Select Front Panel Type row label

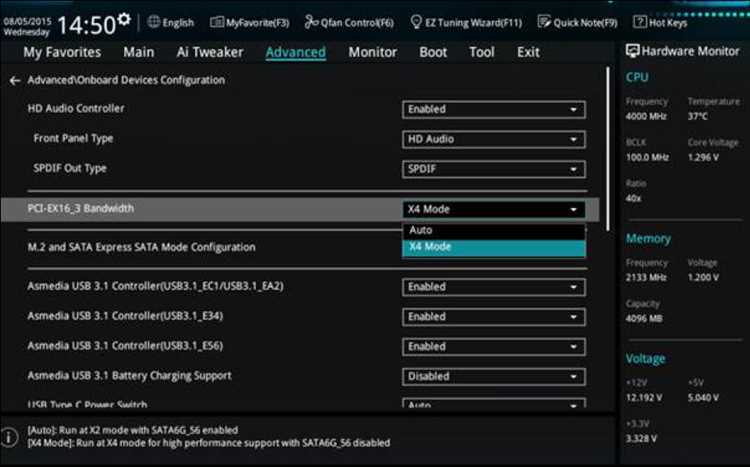click(73, 139)
